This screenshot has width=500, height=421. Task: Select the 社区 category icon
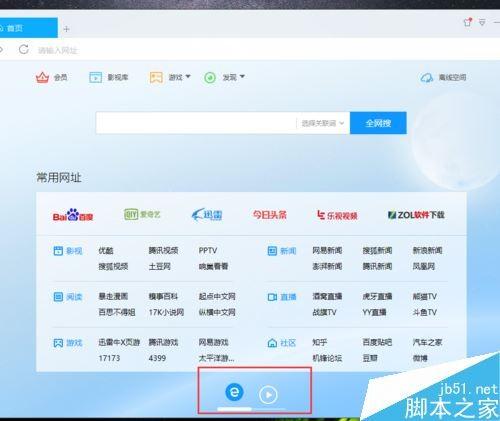[272, 343]
